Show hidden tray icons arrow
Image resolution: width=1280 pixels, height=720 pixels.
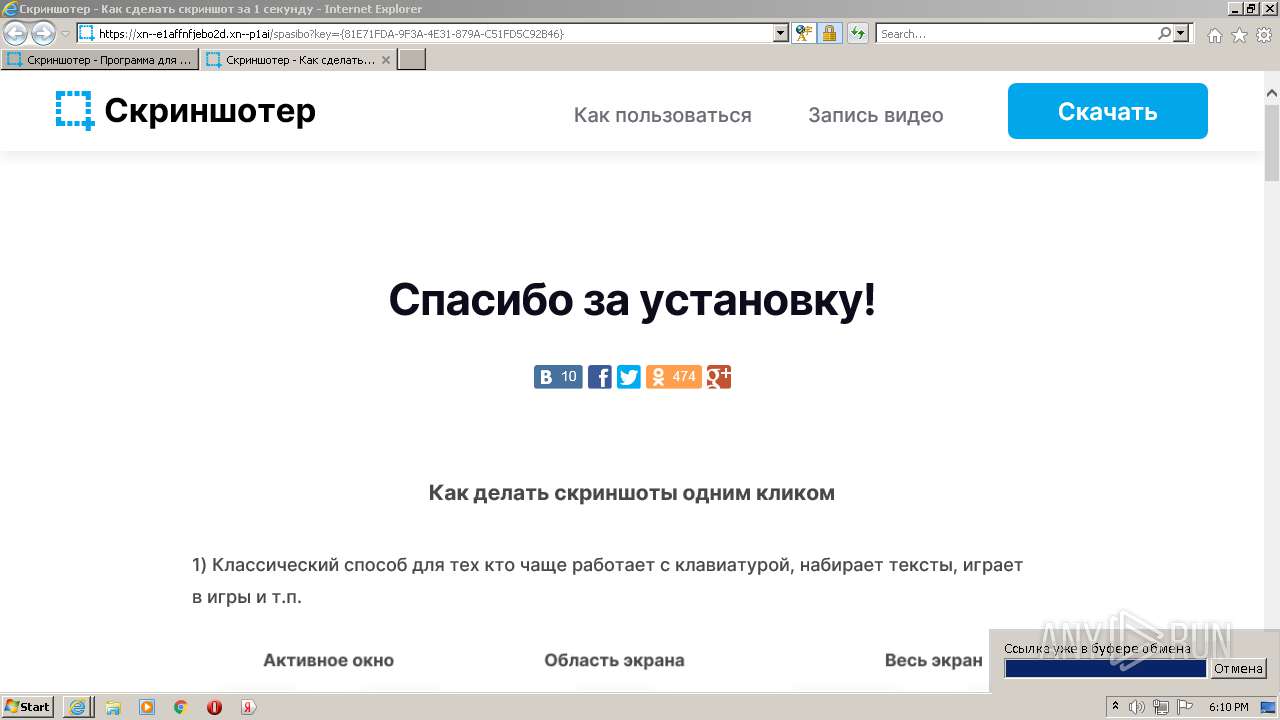tap(1116, 707)
